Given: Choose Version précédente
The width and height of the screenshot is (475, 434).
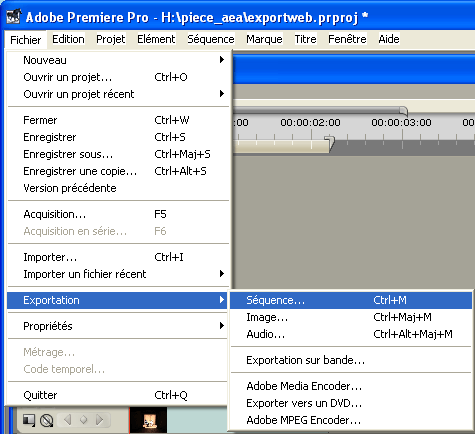Looking at the screenshot, I should tap(118, 188).
